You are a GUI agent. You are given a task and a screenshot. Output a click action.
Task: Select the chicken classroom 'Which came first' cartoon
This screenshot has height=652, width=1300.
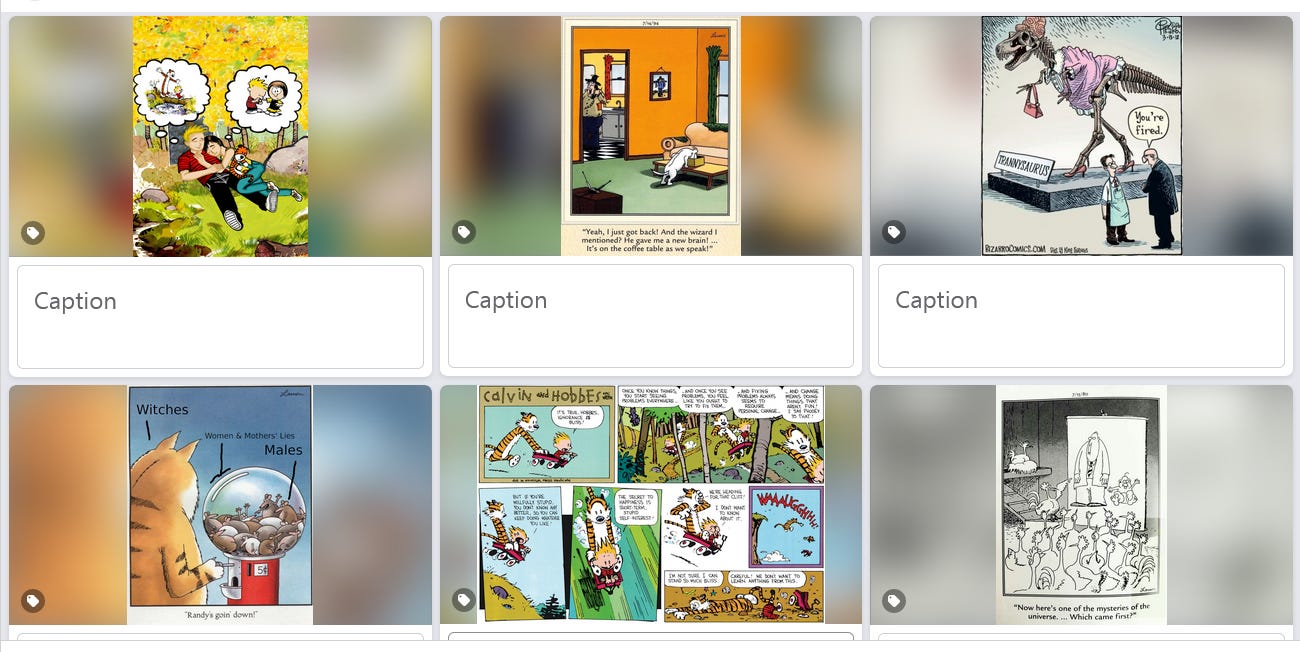click(x=1081, y=504)
